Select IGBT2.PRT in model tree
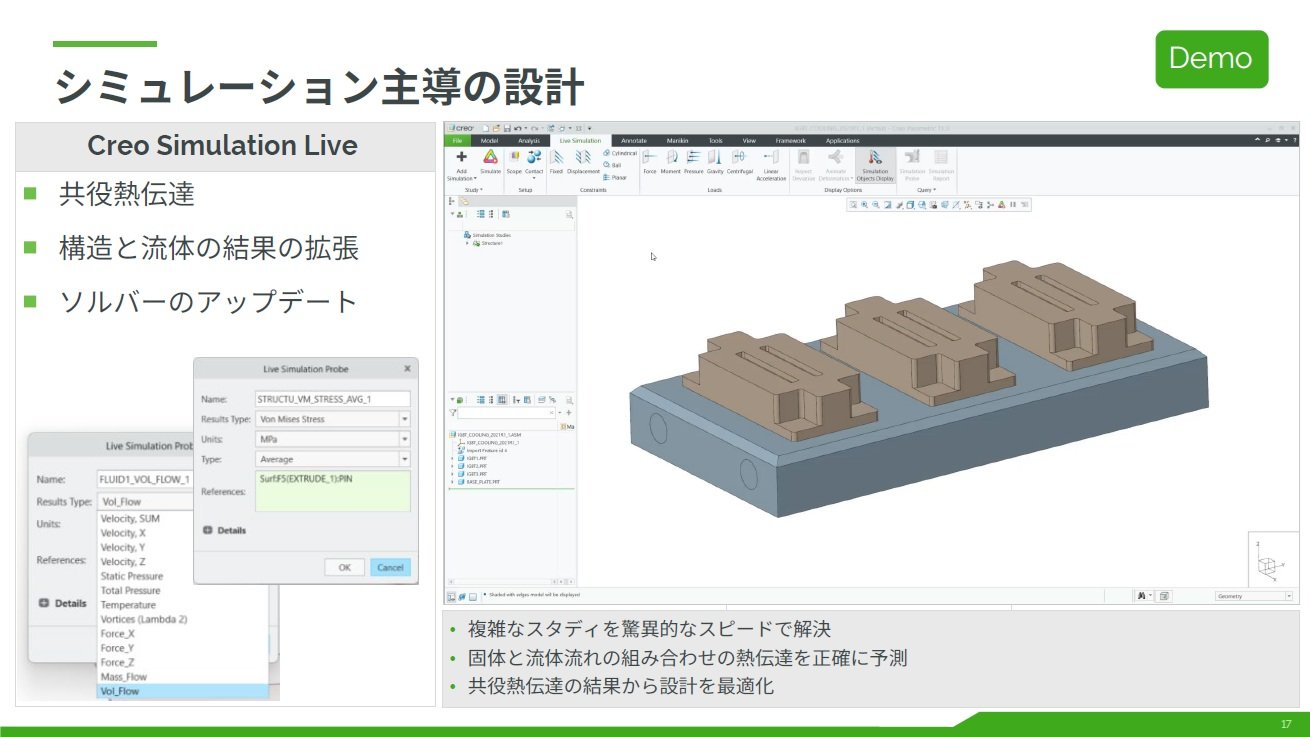This screenshot has width=1310, height=737. (x=473, y=466)
